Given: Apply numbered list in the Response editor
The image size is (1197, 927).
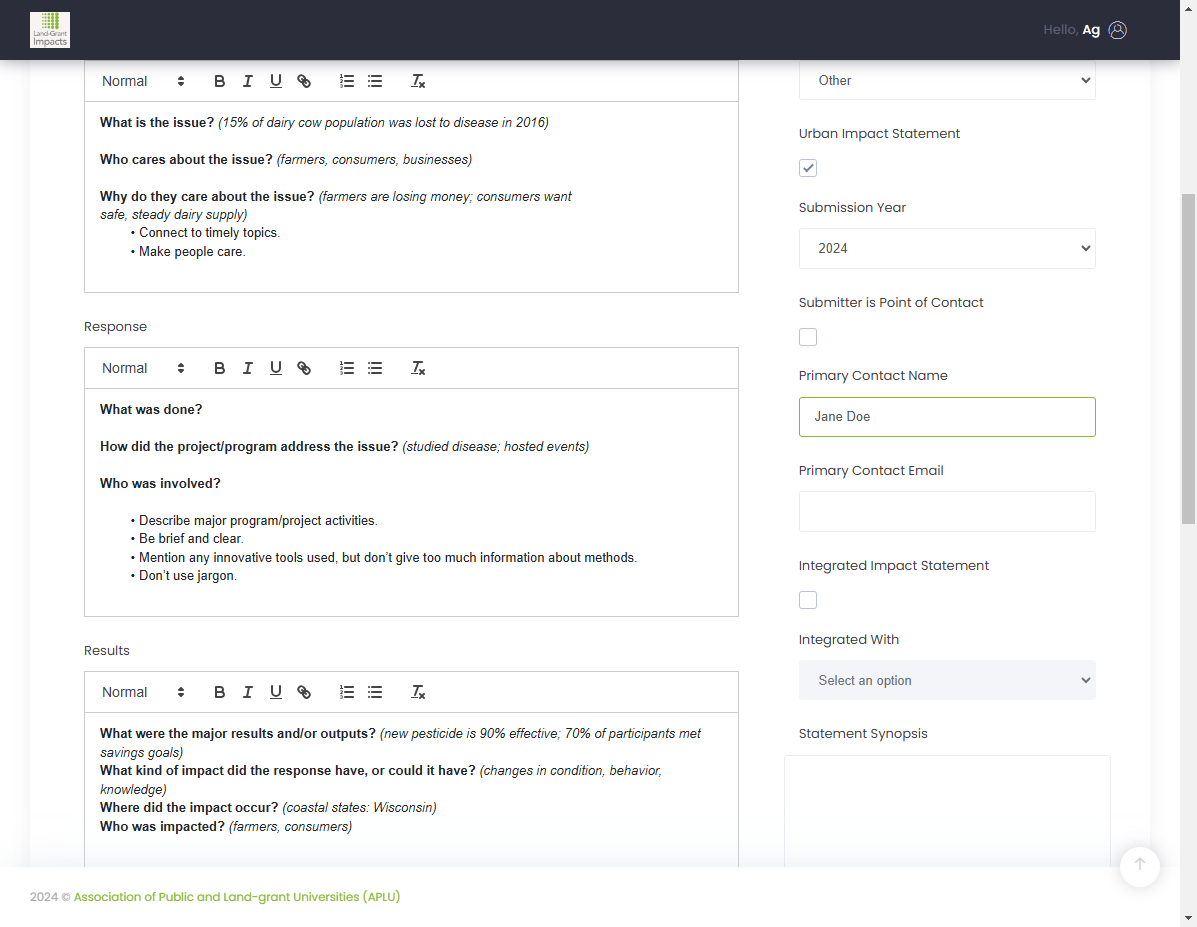Looking at the screenshot, I should click(347, 368).
